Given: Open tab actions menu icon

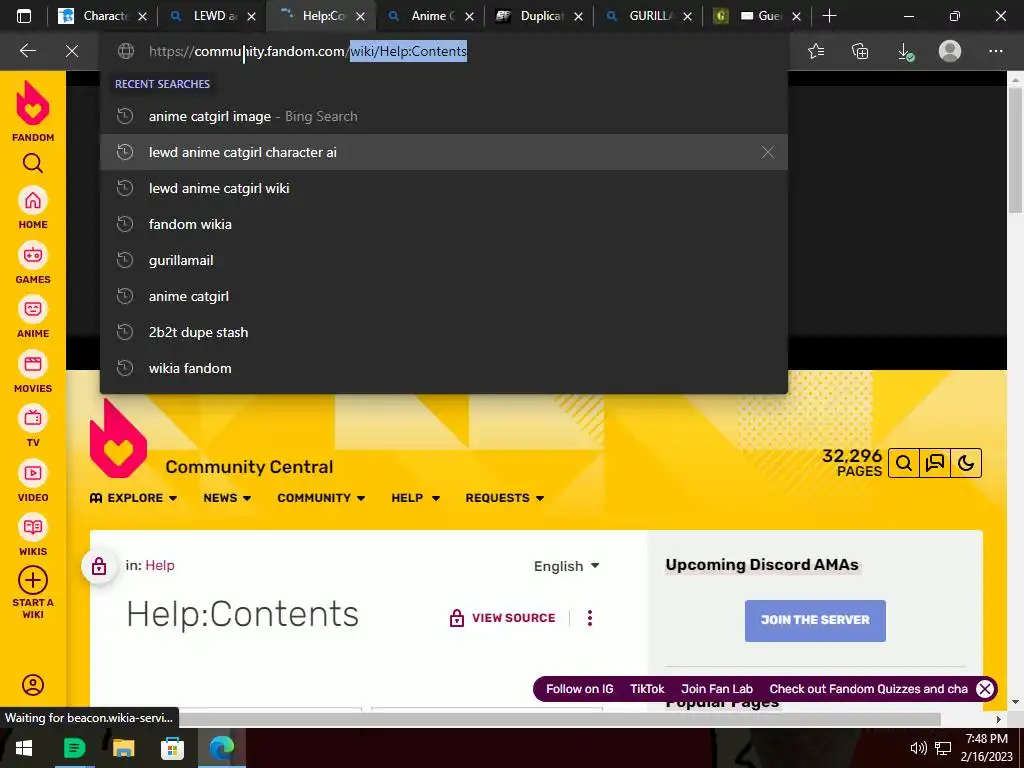Looking at the screenshot, I should point(24,16).
